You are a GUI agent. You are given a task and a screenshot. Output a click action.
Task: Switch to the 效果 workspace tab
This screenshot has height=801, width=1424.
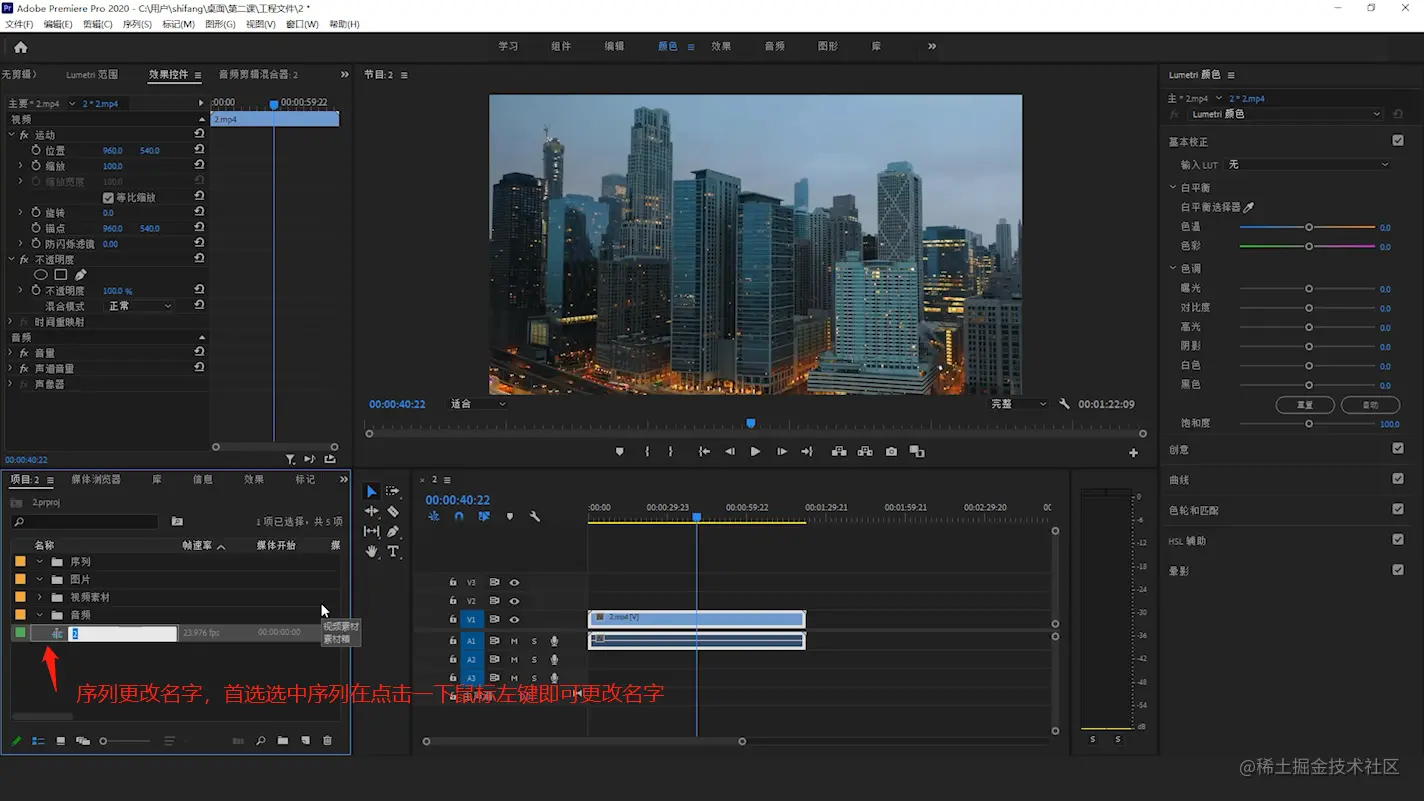pos(721,46)
